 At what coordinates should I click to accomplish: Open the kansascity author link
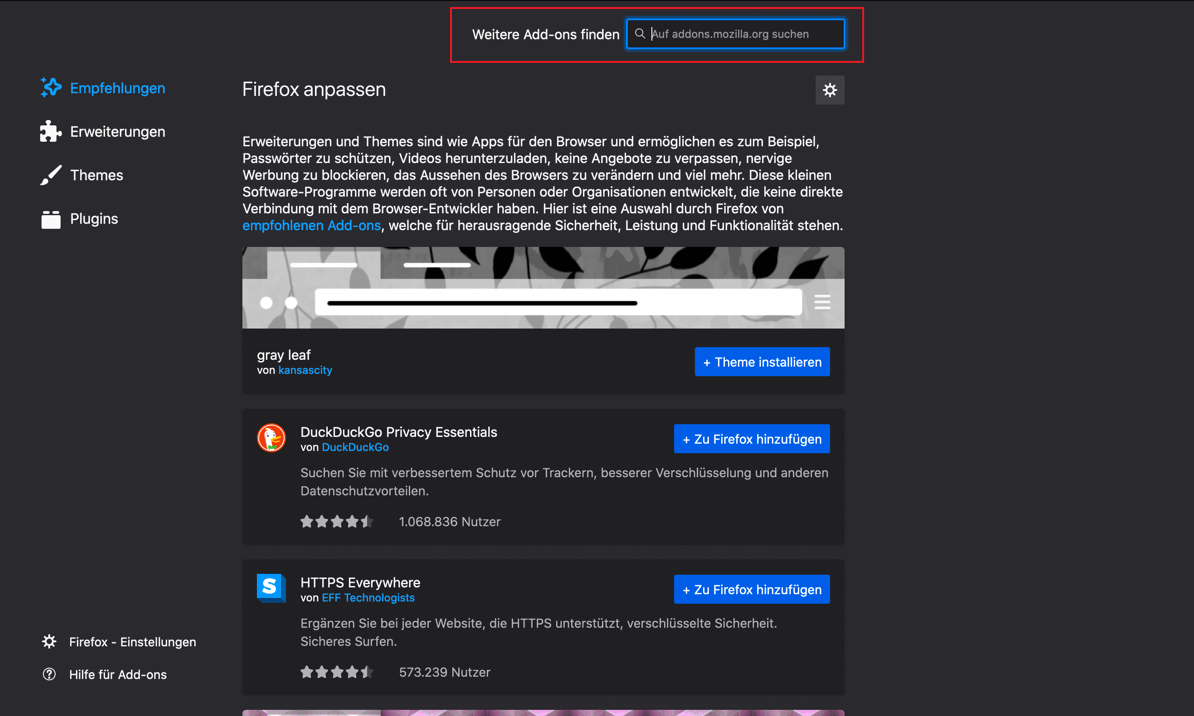[x=305, y=370]
